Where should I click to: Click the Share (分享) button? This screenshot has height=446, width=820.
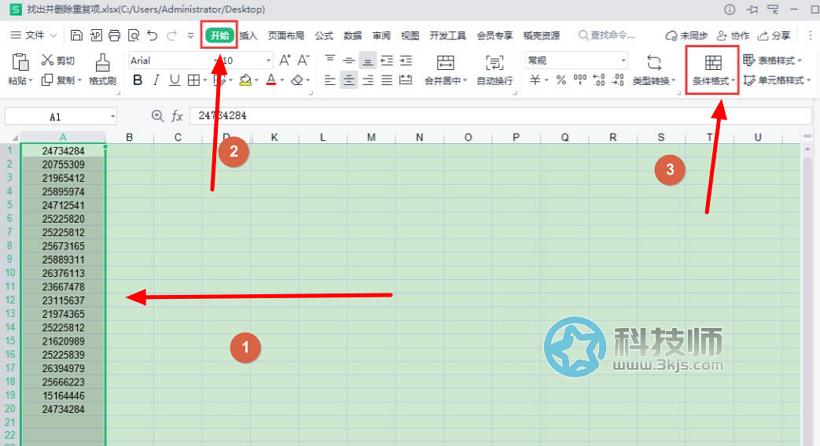pos(773,36)
